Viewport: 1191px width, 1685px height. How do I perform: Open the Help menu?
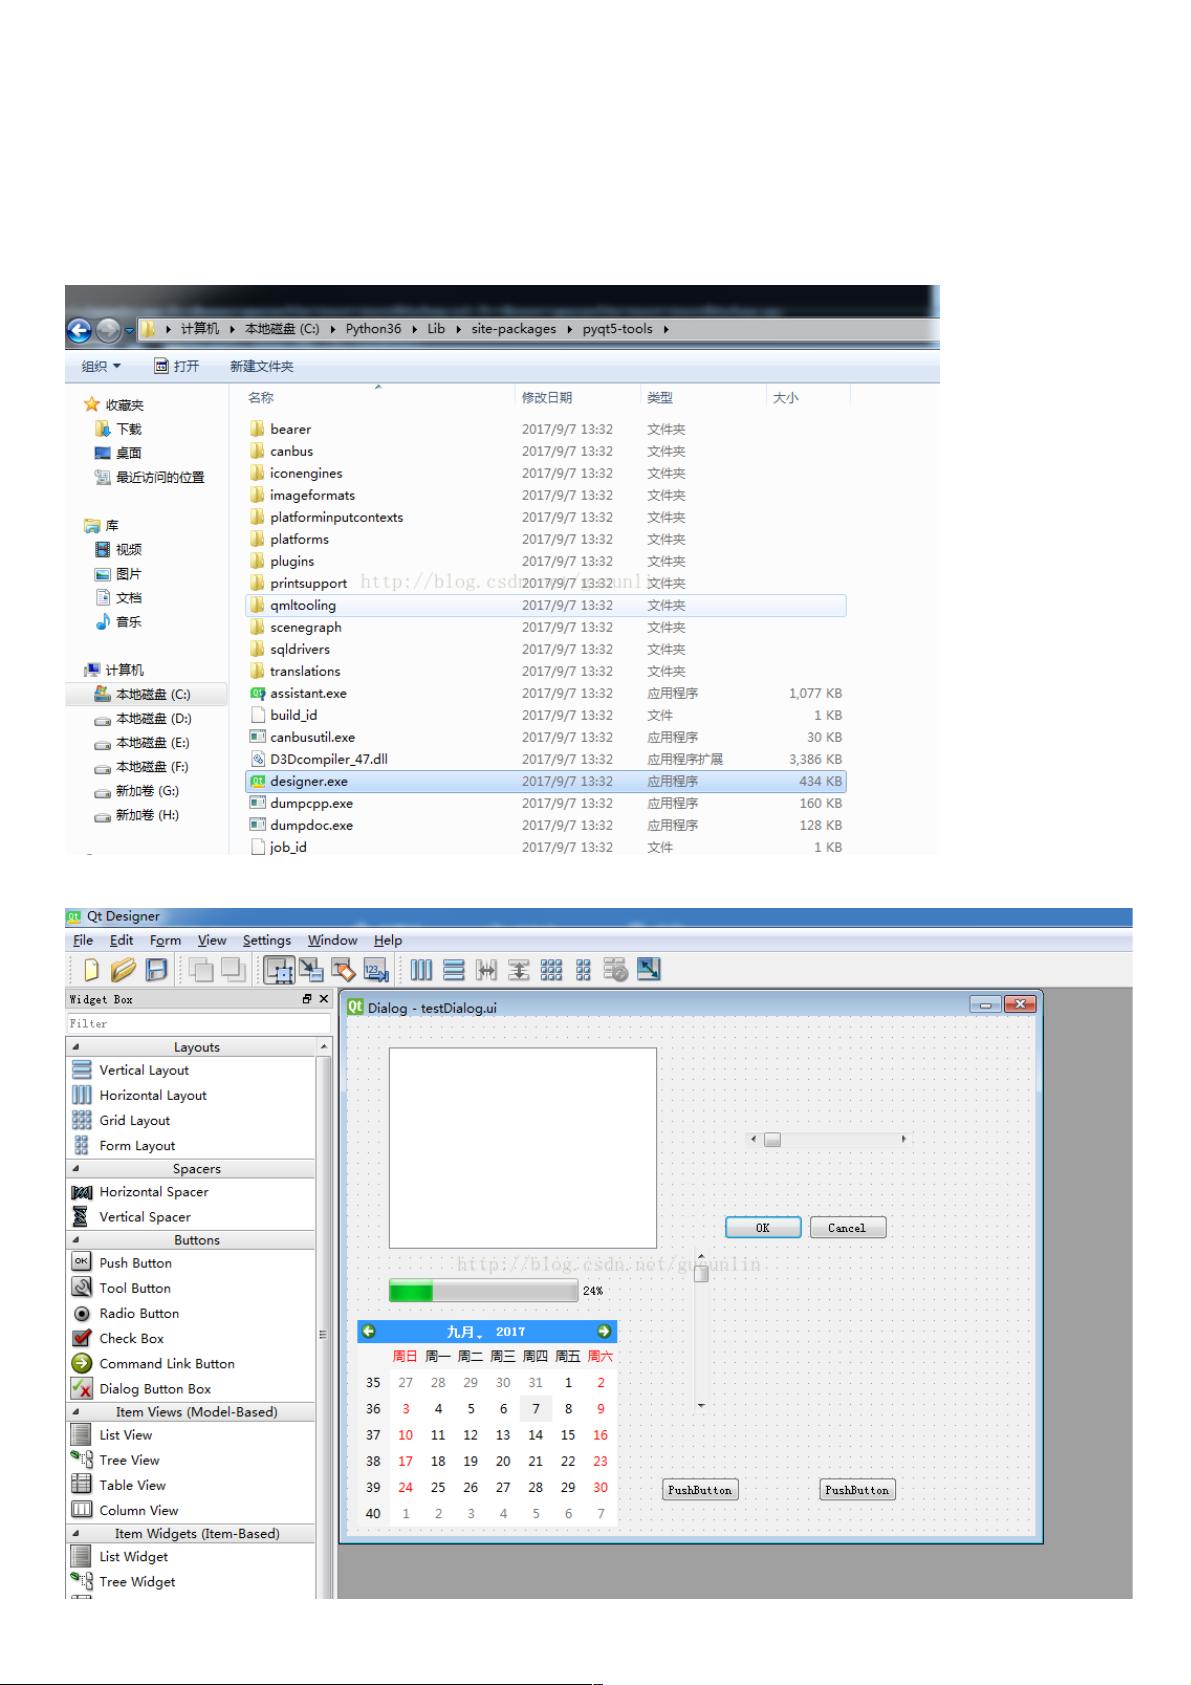[388, 940]
